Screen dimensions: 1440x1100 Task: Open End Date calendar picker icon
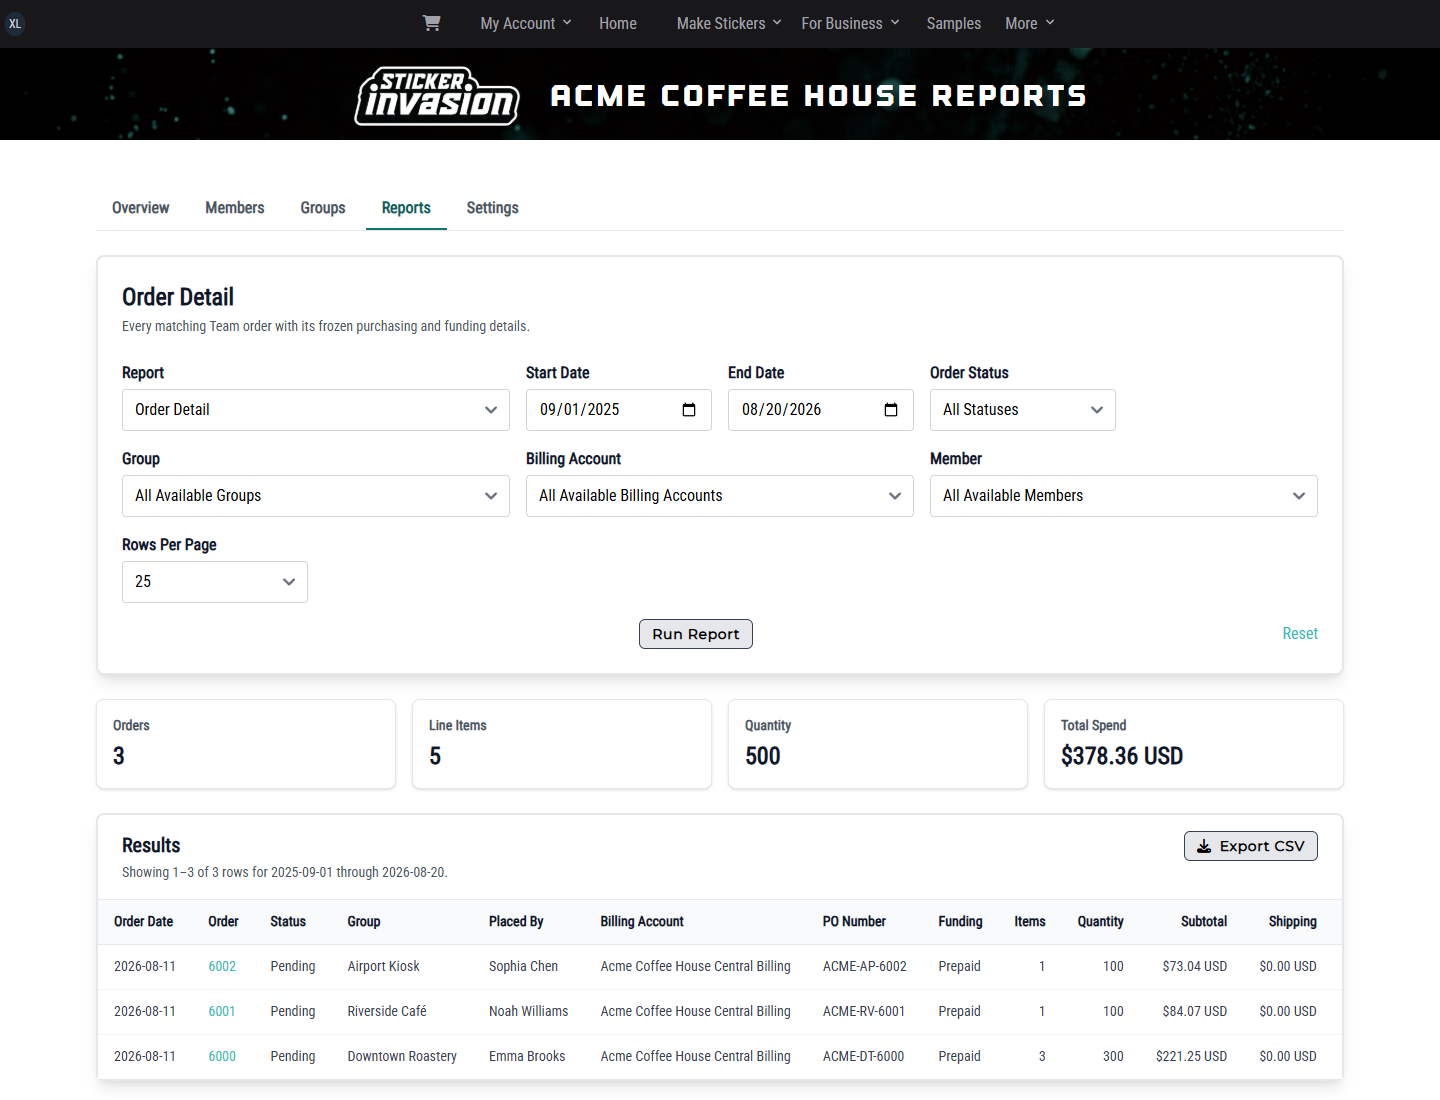pos(891,410)
